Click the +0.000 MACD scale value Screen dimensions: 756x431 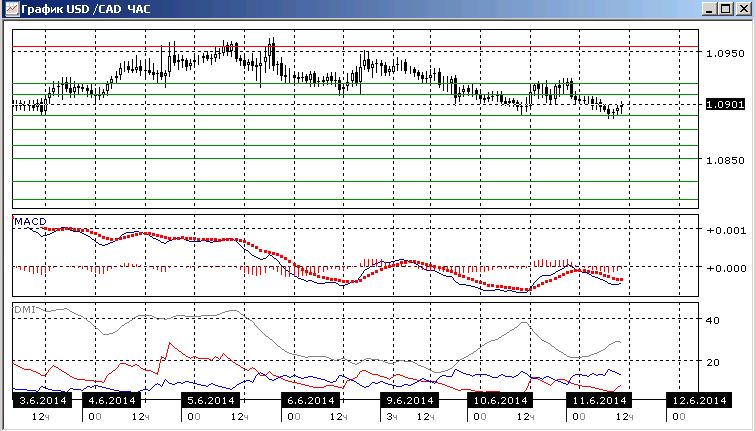click(726, 268)
